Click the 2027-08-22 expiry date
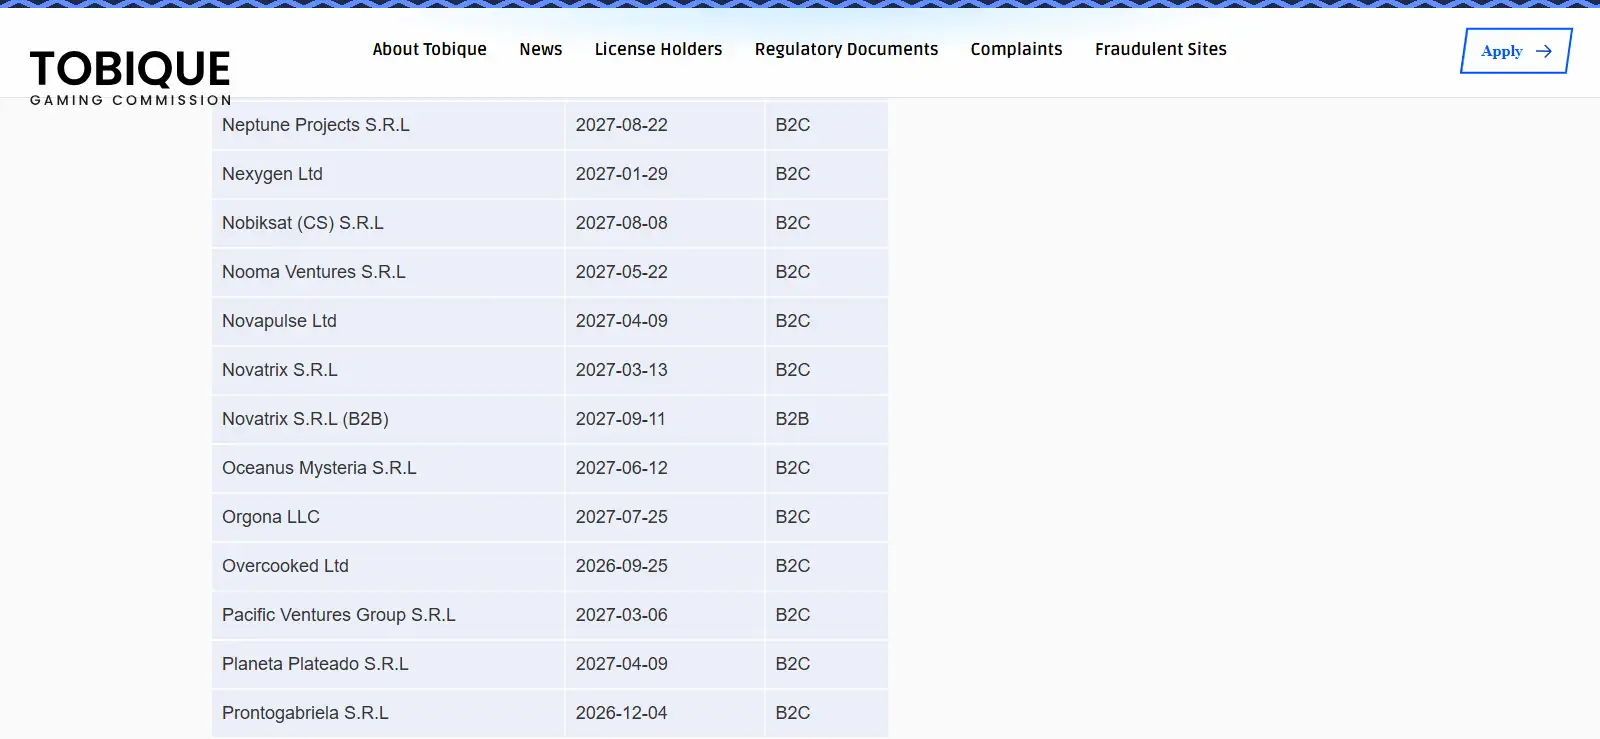Screen dimensions: 1600x739 point(621,125)
